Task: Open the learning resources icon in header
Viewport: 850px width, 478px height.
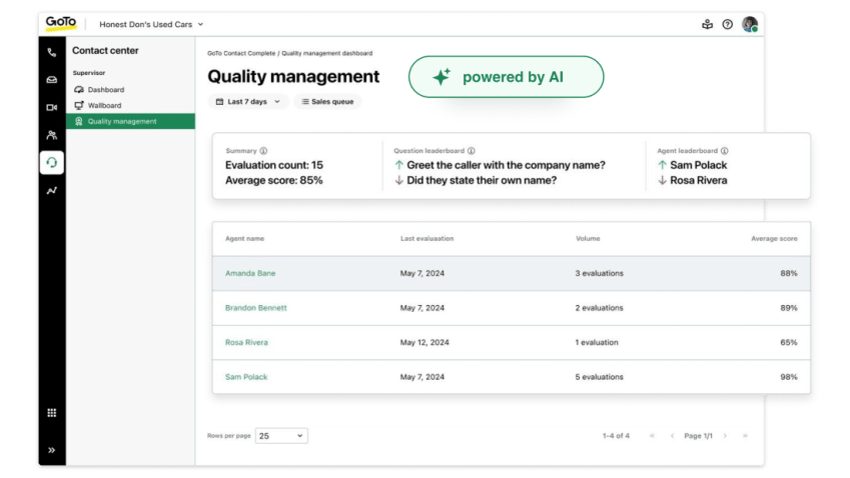Action: pyautogui.click(x=707, y=24)
